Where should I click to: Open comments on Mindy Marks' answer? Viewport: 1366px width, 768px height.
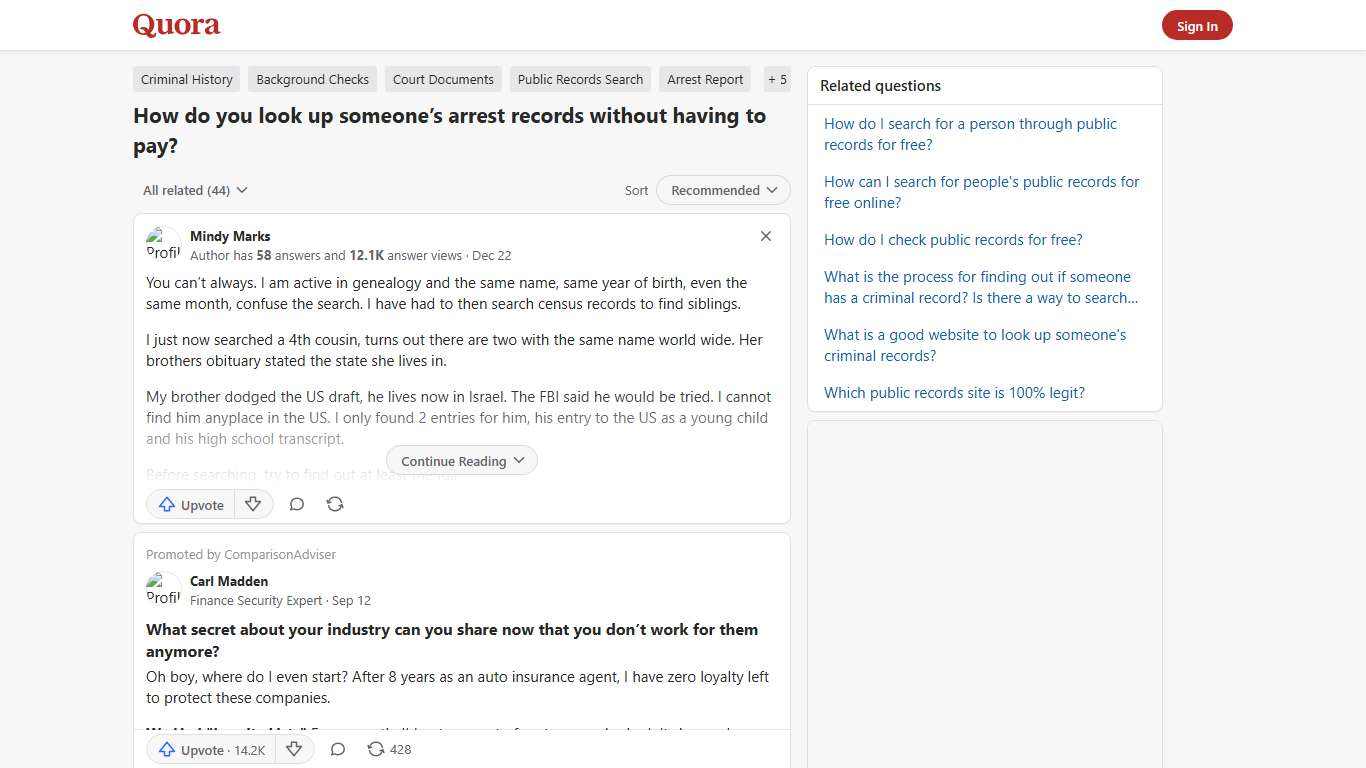coord(297,504)
